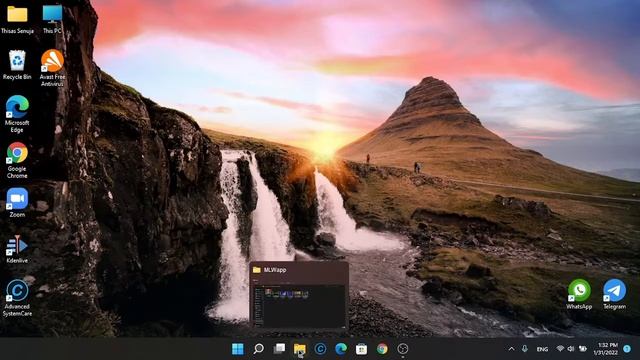Click the MLWapp window preview thumbnail
The image size is (640, 360).
click(x=299, y=305)
